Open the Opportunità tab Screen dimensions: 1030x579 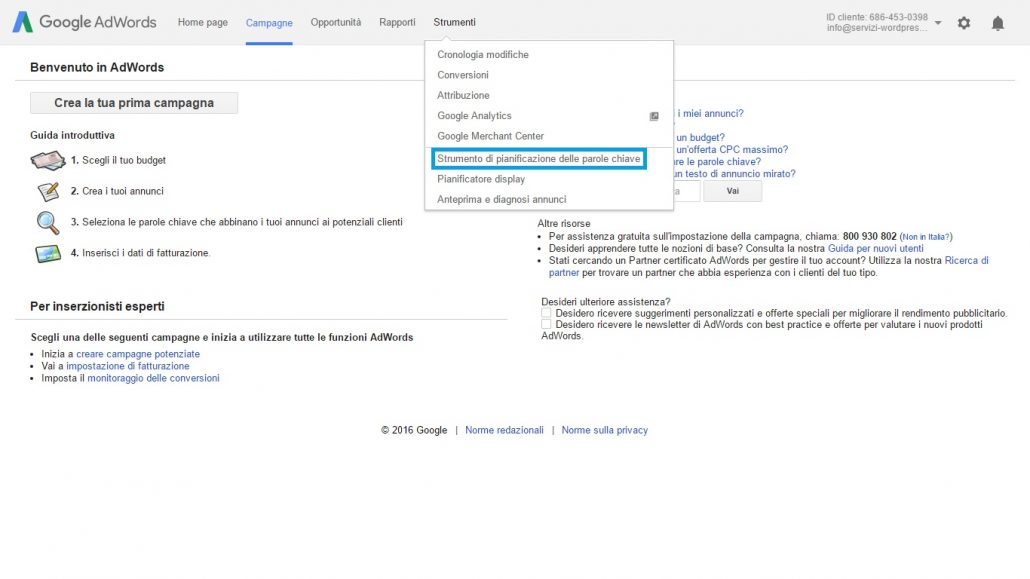tap(336, 22)
